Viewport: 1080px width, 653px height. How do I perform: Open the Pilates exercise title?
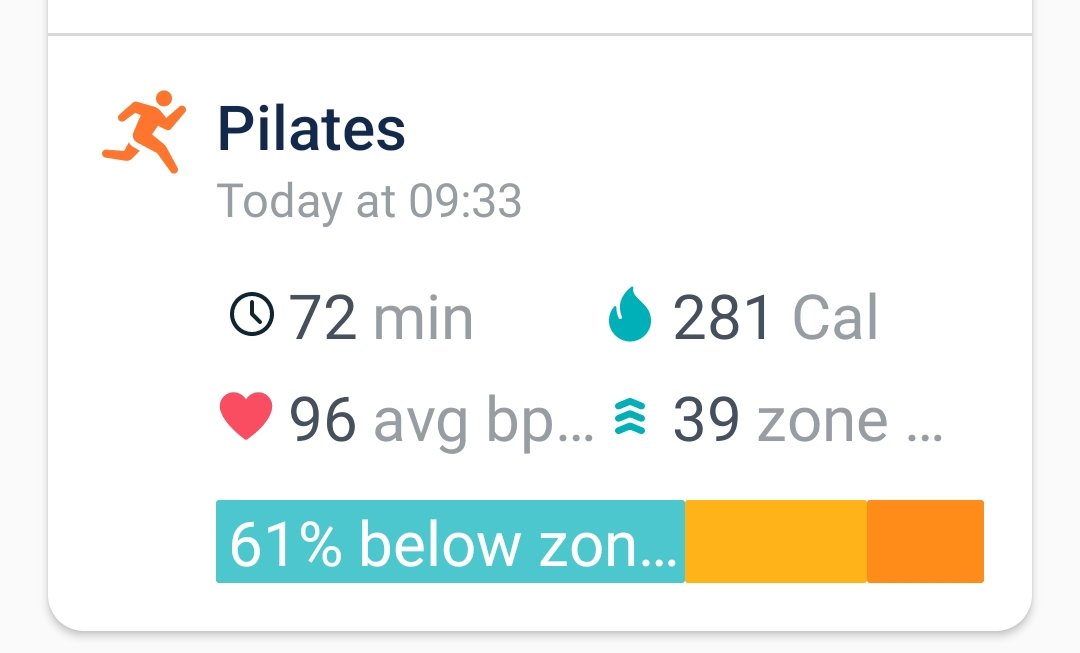pos(311,129)
